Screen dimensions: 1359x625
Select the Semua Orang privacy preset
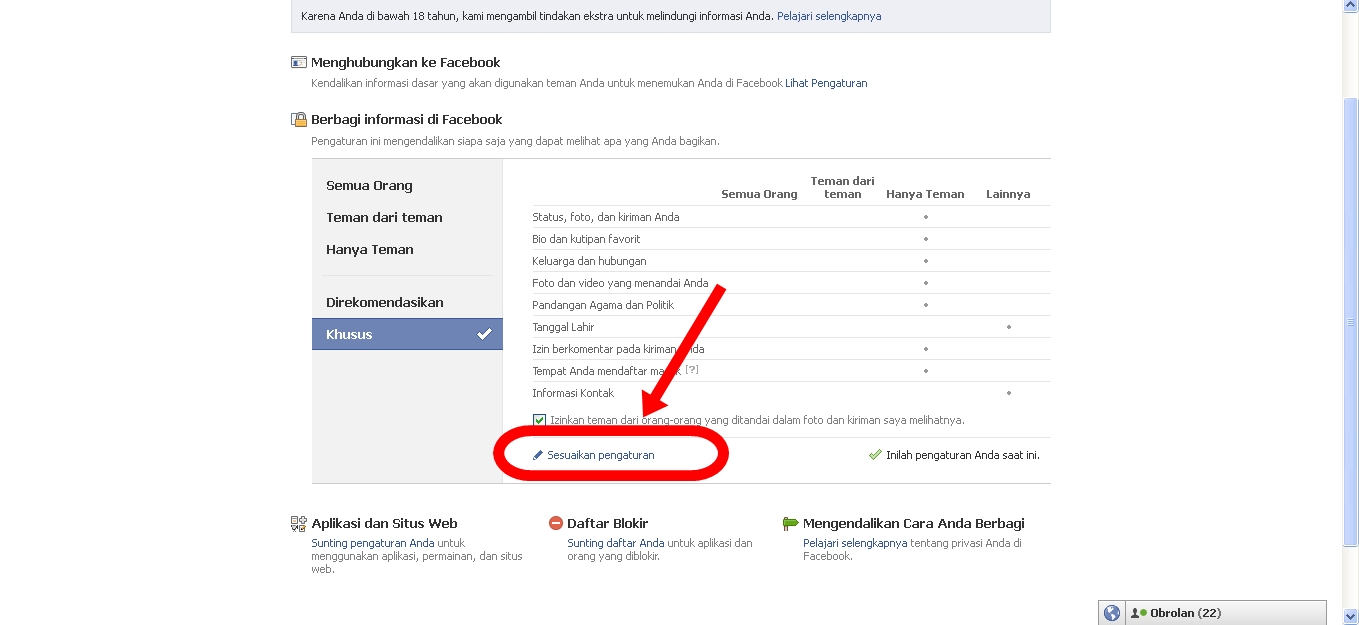click(x=369, y=186)
